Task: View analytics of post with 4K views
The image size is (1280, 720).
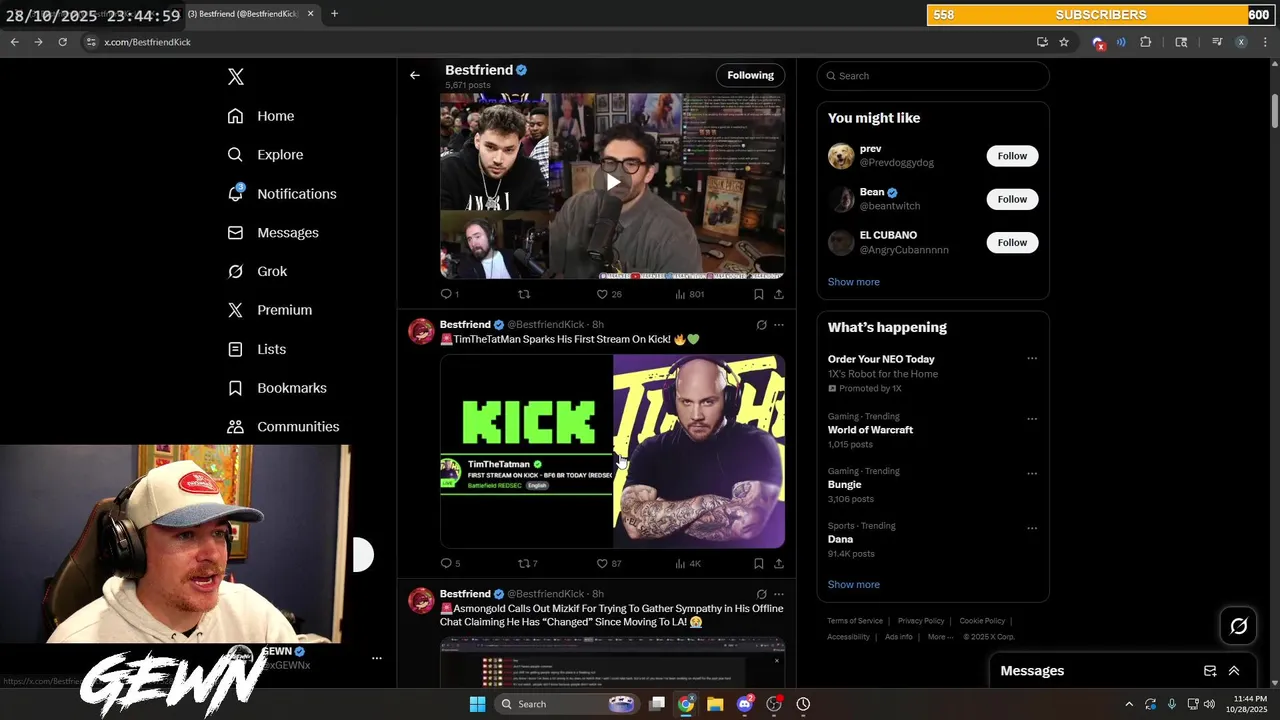Action: coord(688,563)
